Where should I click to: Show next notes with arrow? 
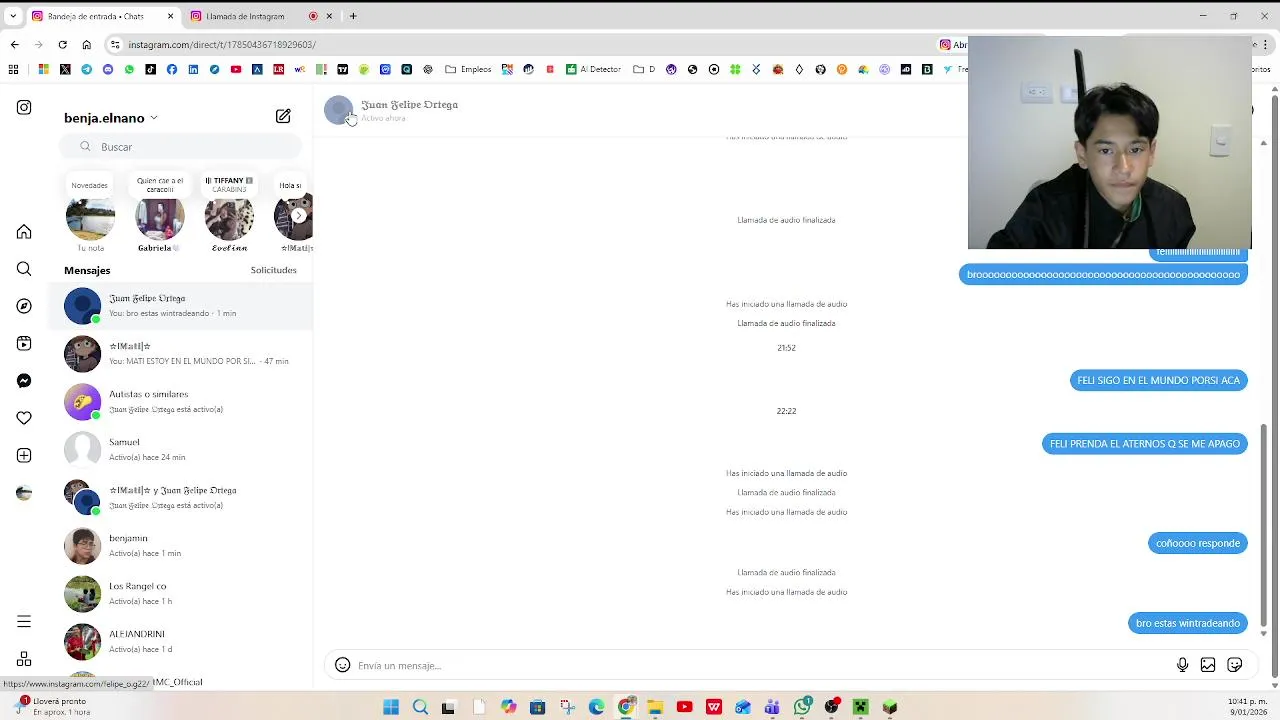pos(298,215)
